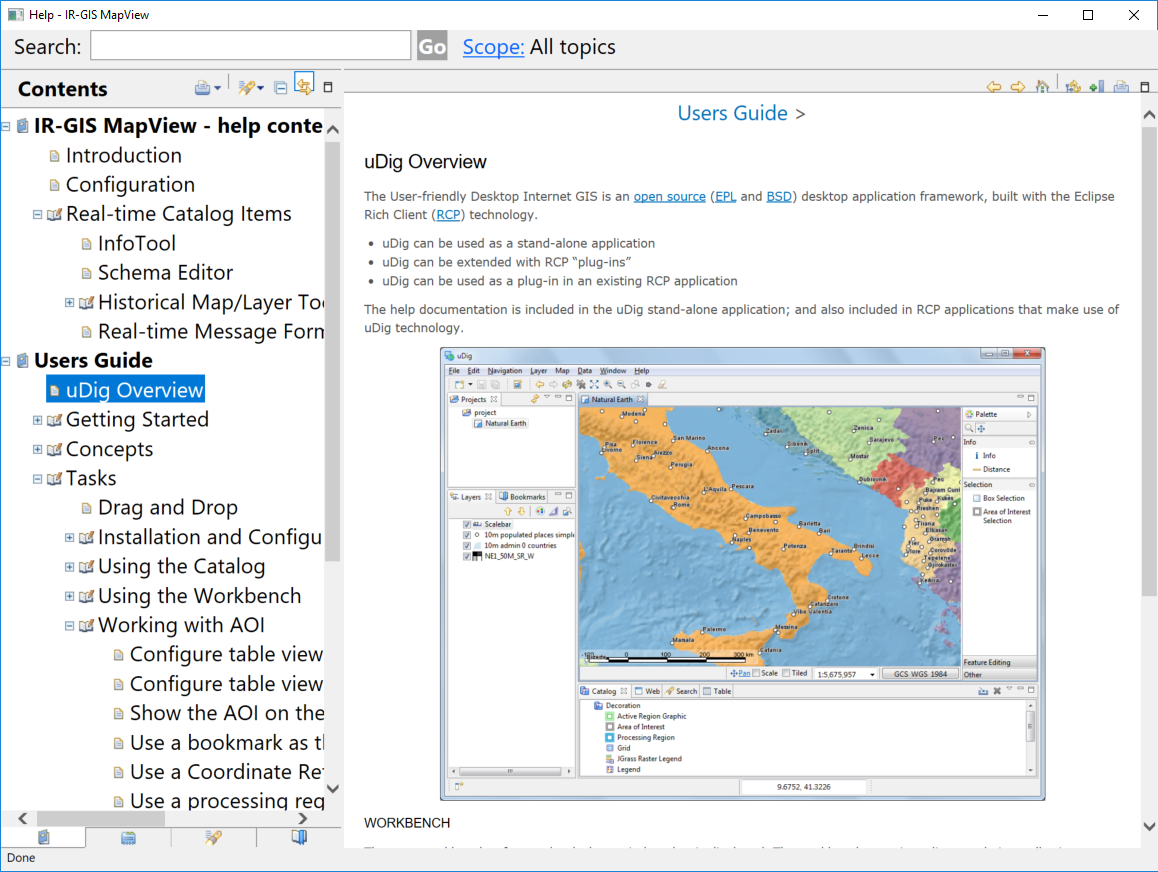Click the Collapse All icon in Contents
Image resolution: width=1158 pixels, height=872 pixels.
pos(281,88)
